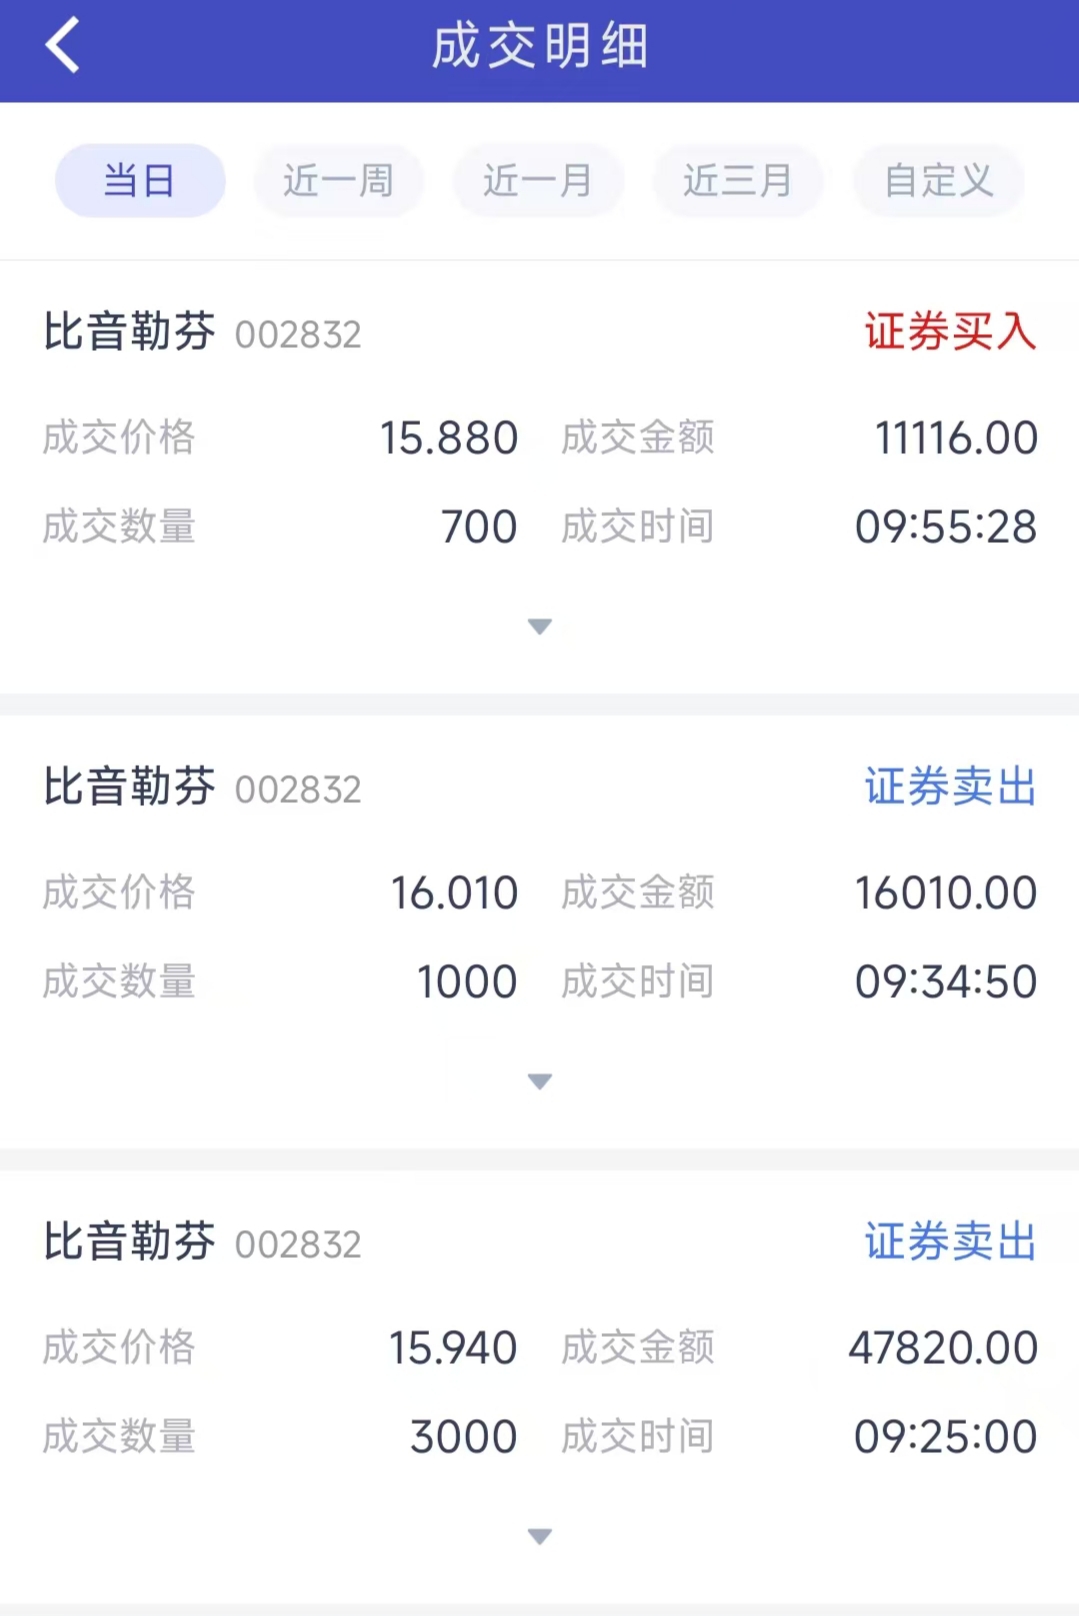The width and height of the screenshot is (1079, 1616).
Task: Open 比音勒芬 stock in 3000-share sale
Action: pos(130,1242)
